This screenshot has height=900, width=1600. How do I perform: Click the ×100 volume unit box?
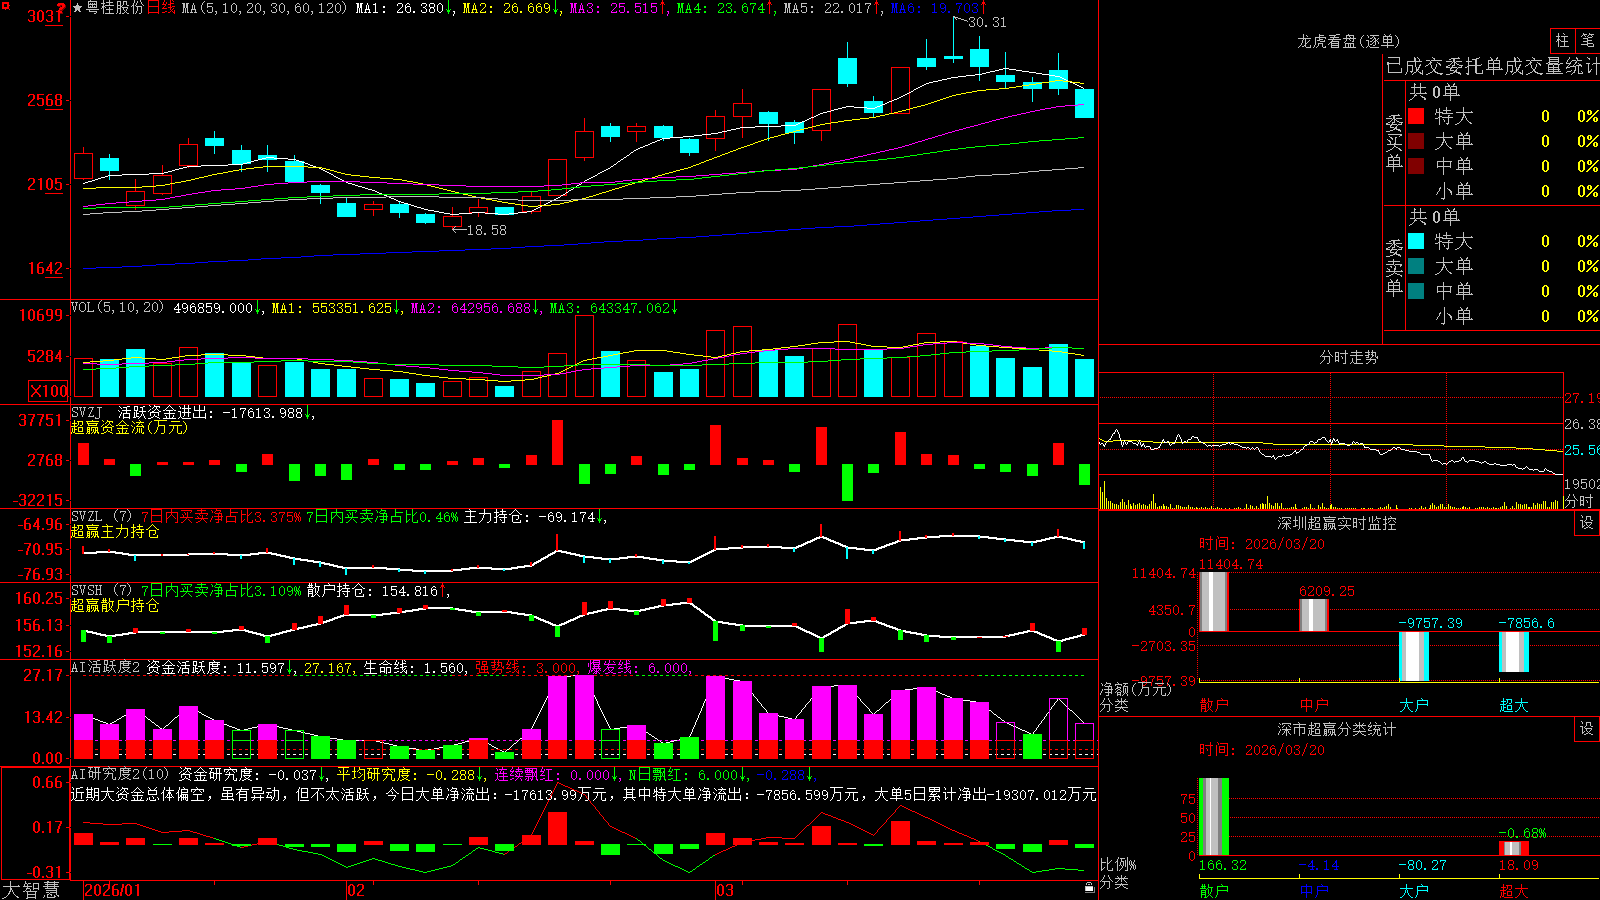coord(48,391)
